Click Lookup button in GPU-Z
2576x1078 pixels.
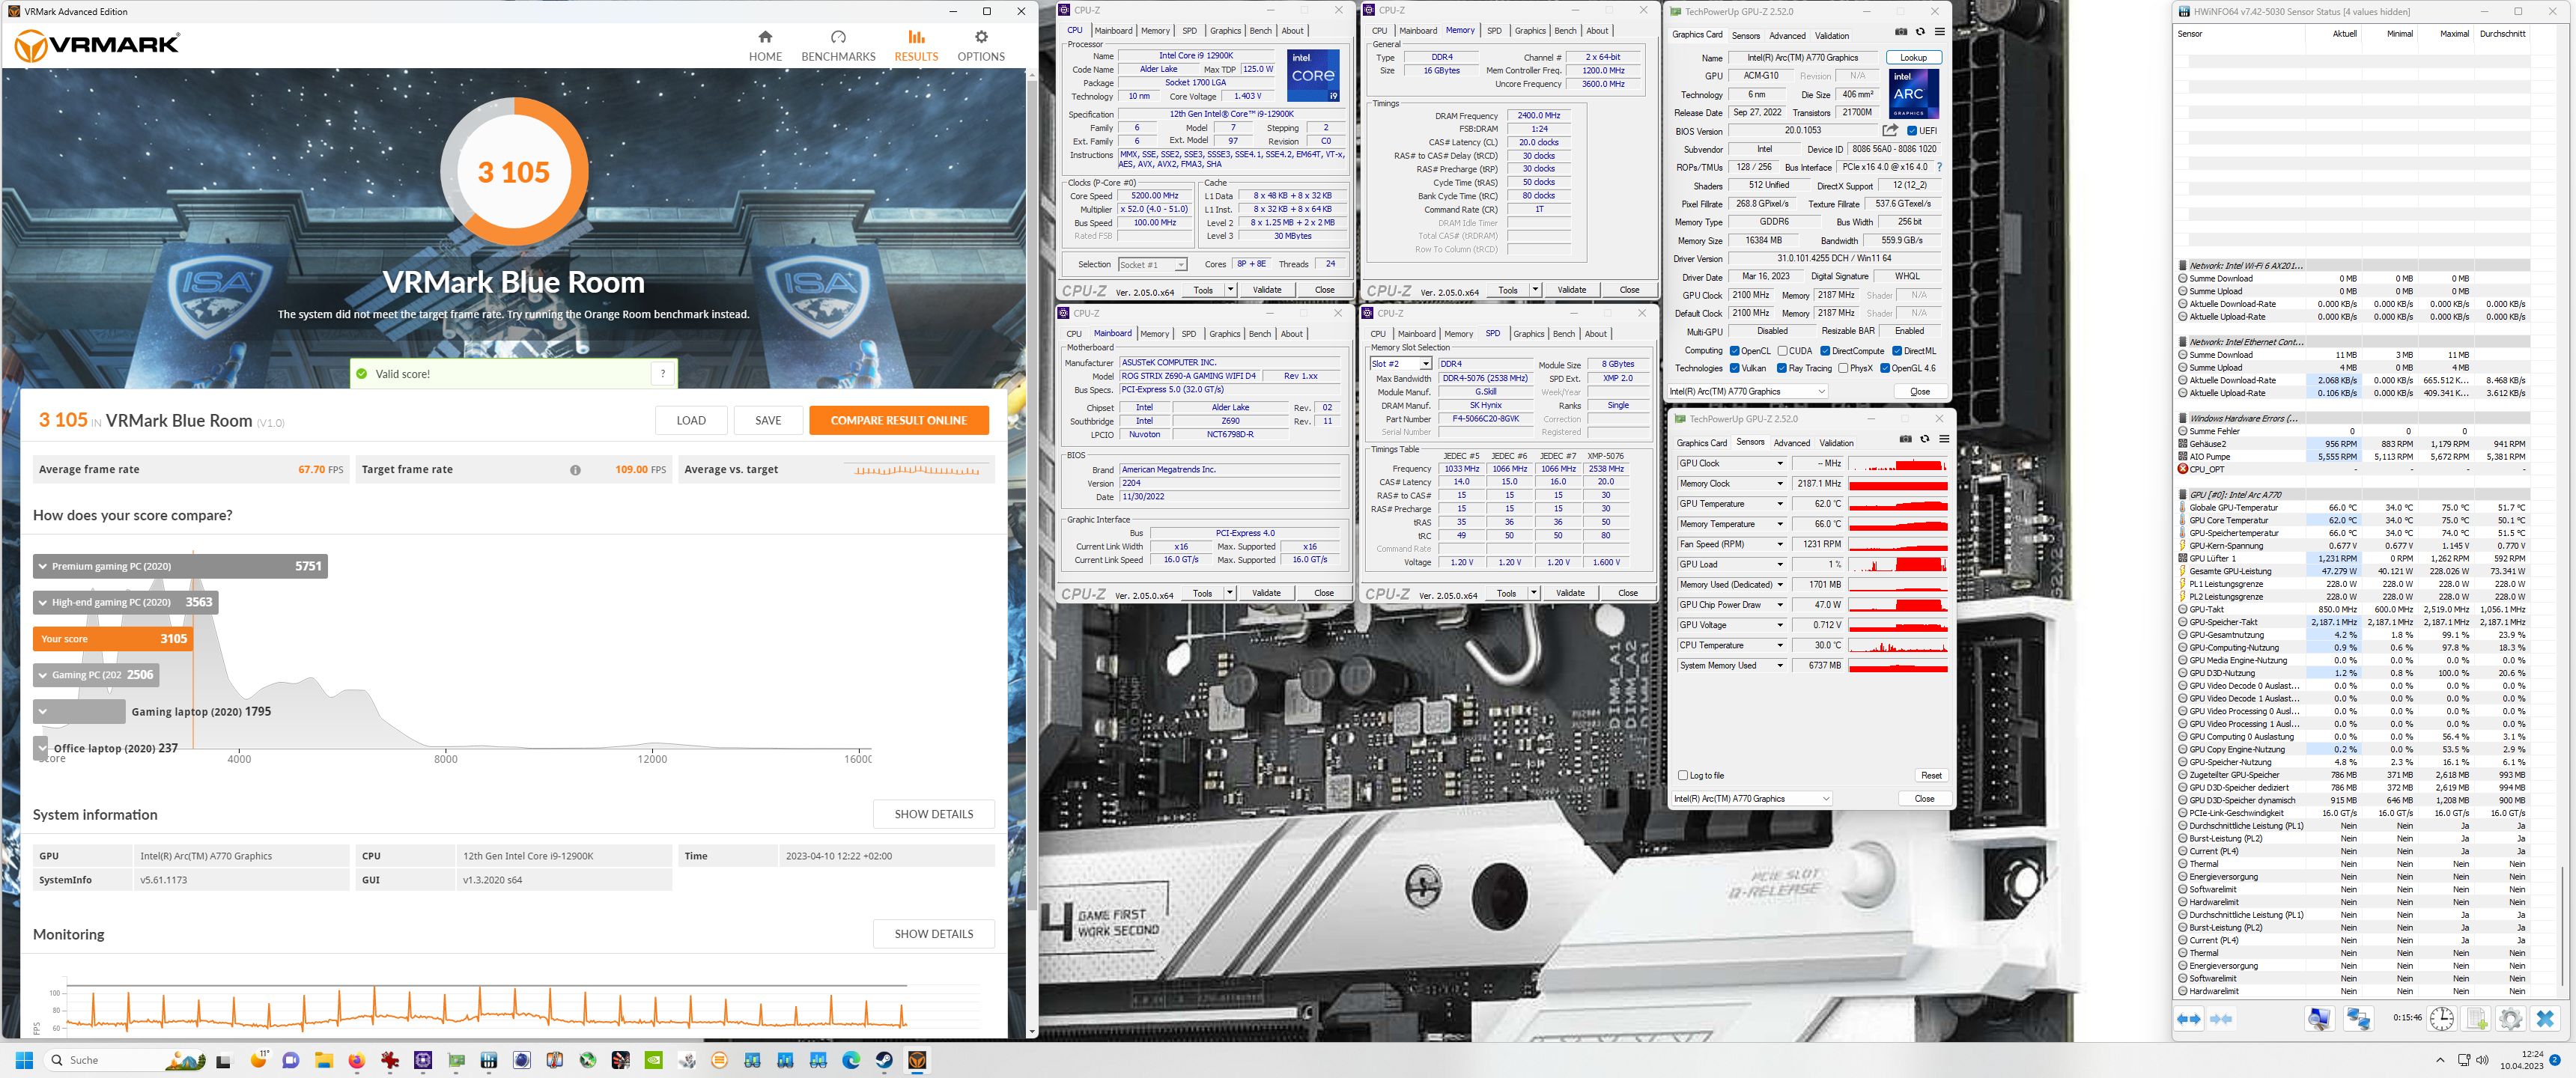[1913, 58]
